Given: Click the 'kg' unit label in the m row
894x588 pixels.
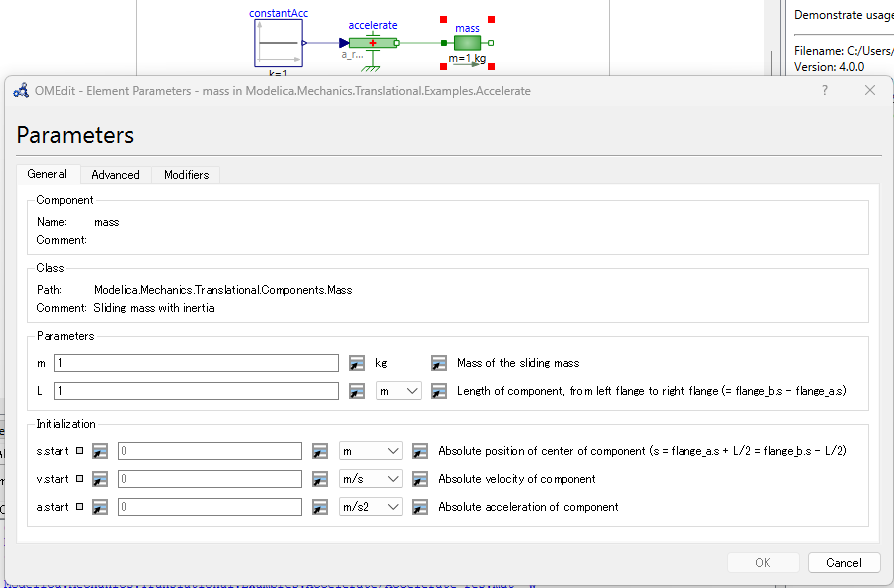Looking at the screenshot, I should (x=381, y=363).
